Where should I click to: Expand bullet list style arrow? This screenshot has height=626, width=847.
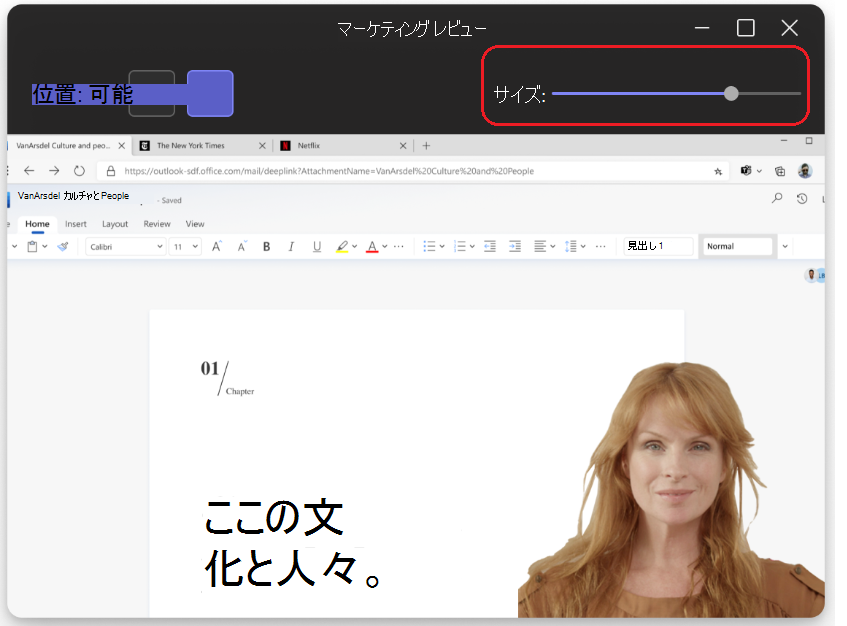pyautogui.click(x=442, y=246)
